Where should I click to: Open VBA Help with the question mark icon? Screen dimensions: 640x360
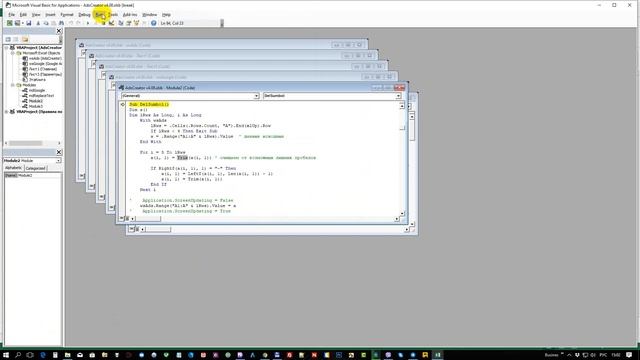(x=153, y=23)
